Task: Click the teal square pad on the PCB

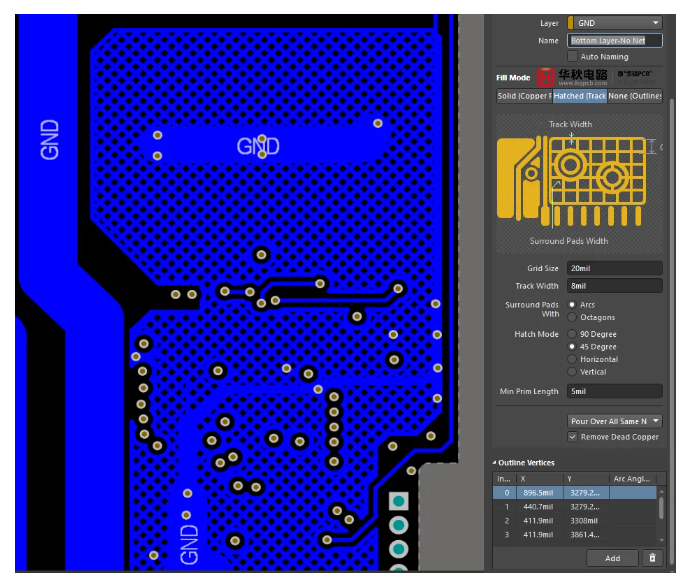Action: click(x=398, y=502)
